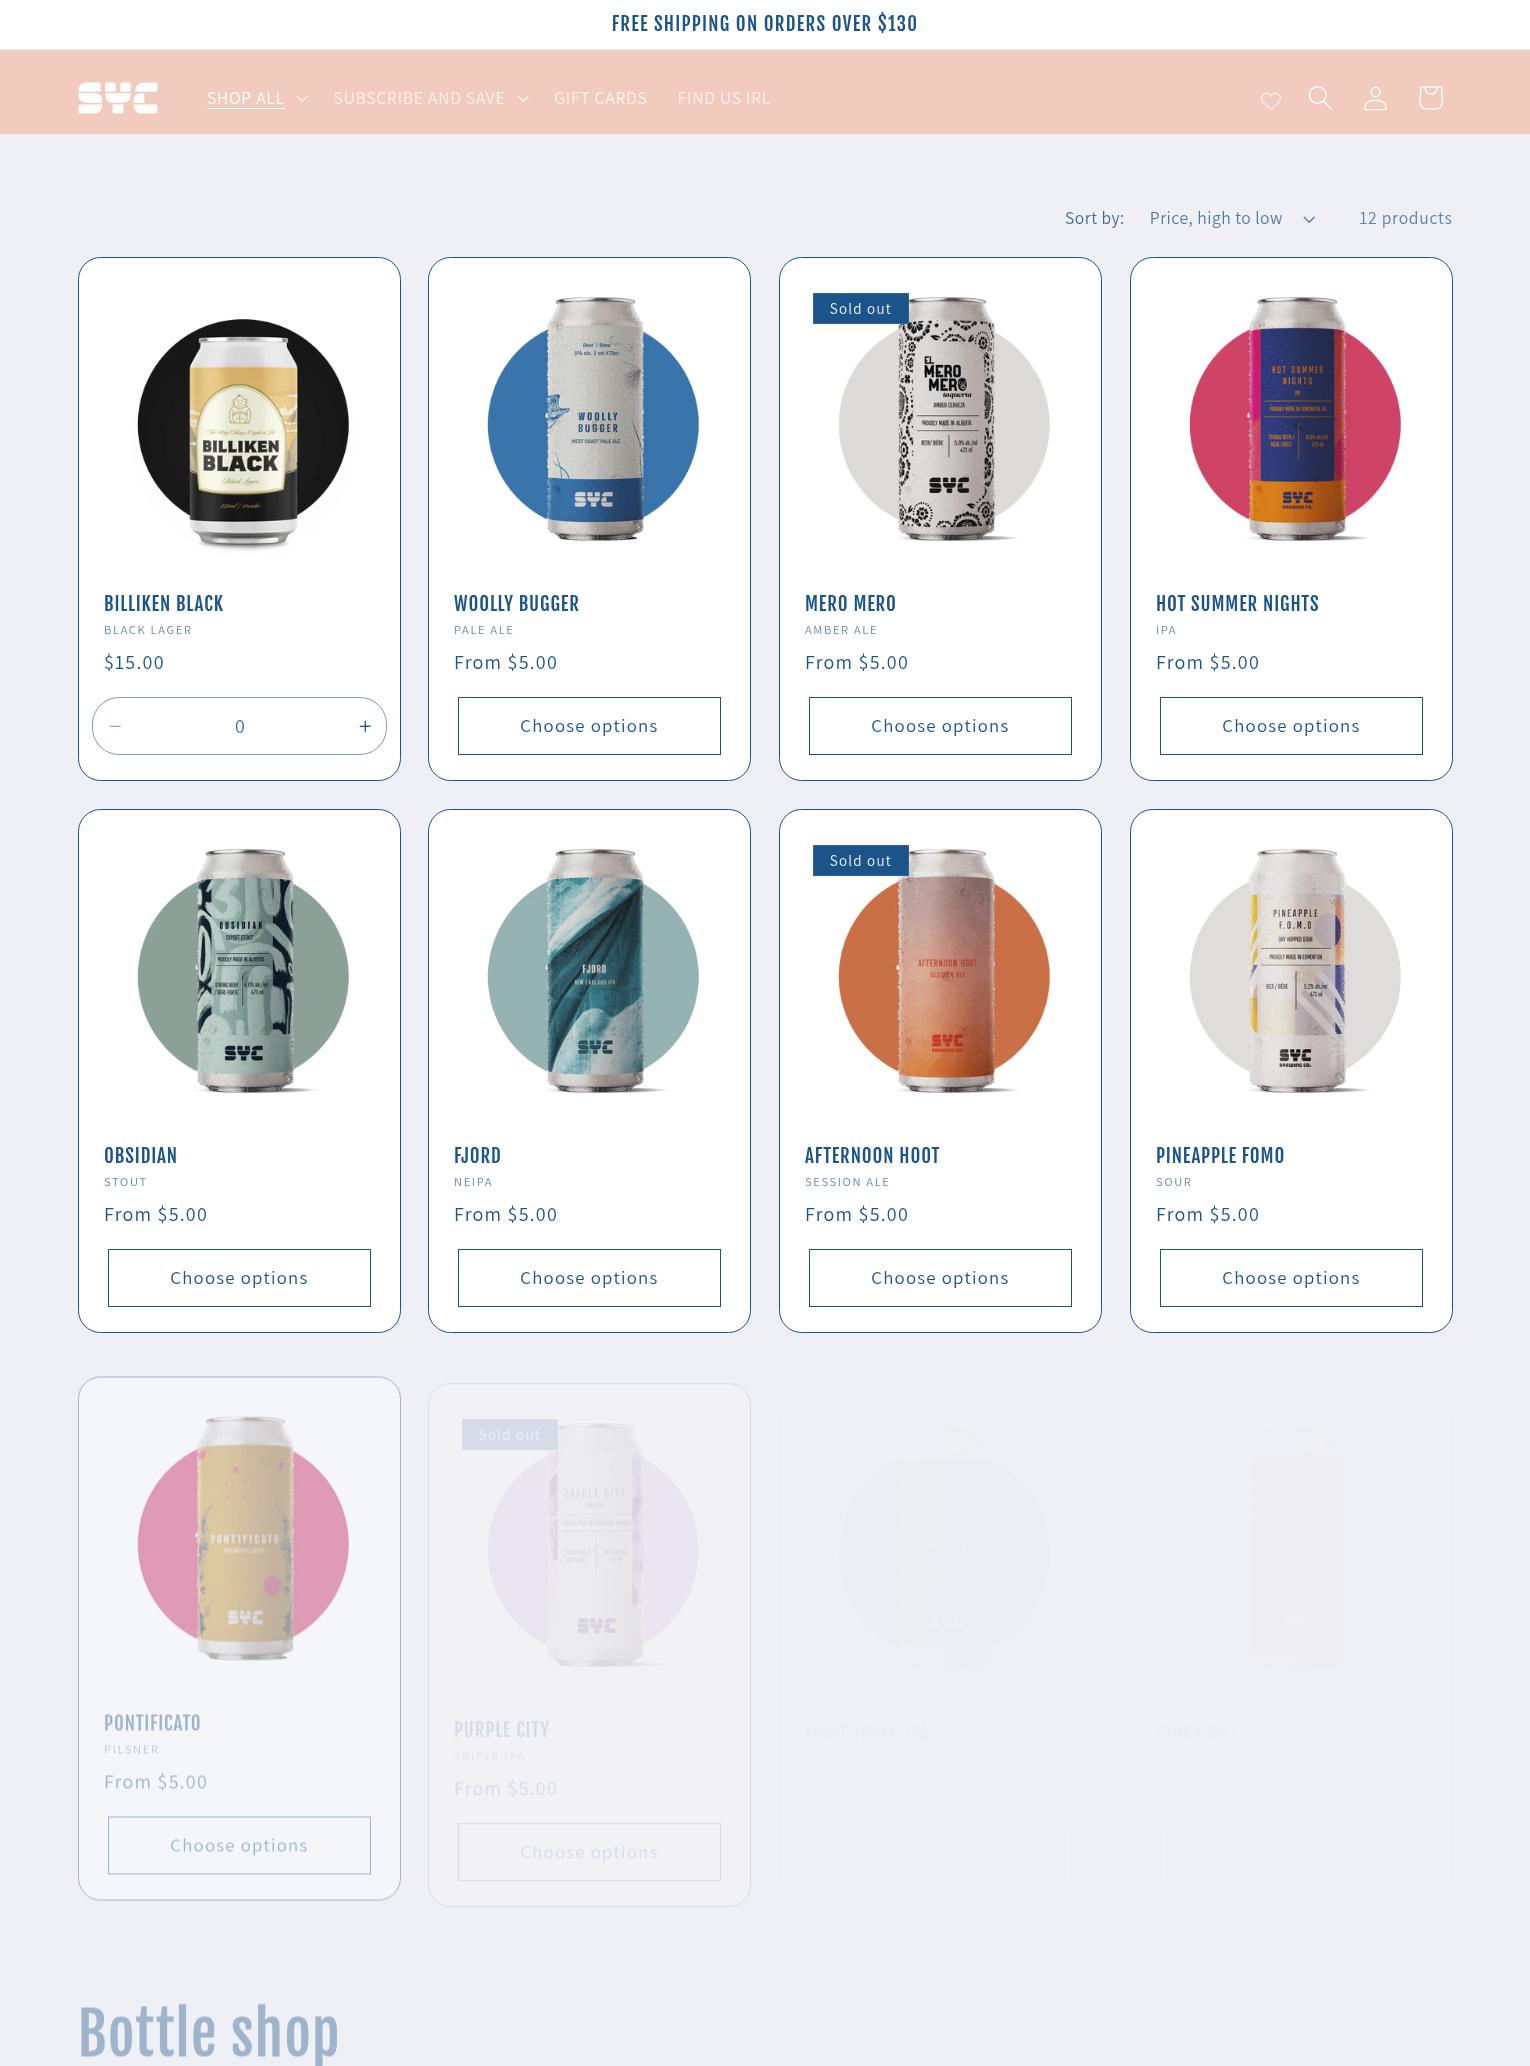
Task: Expand the Subscribe and Save menu
Action: 431,98
